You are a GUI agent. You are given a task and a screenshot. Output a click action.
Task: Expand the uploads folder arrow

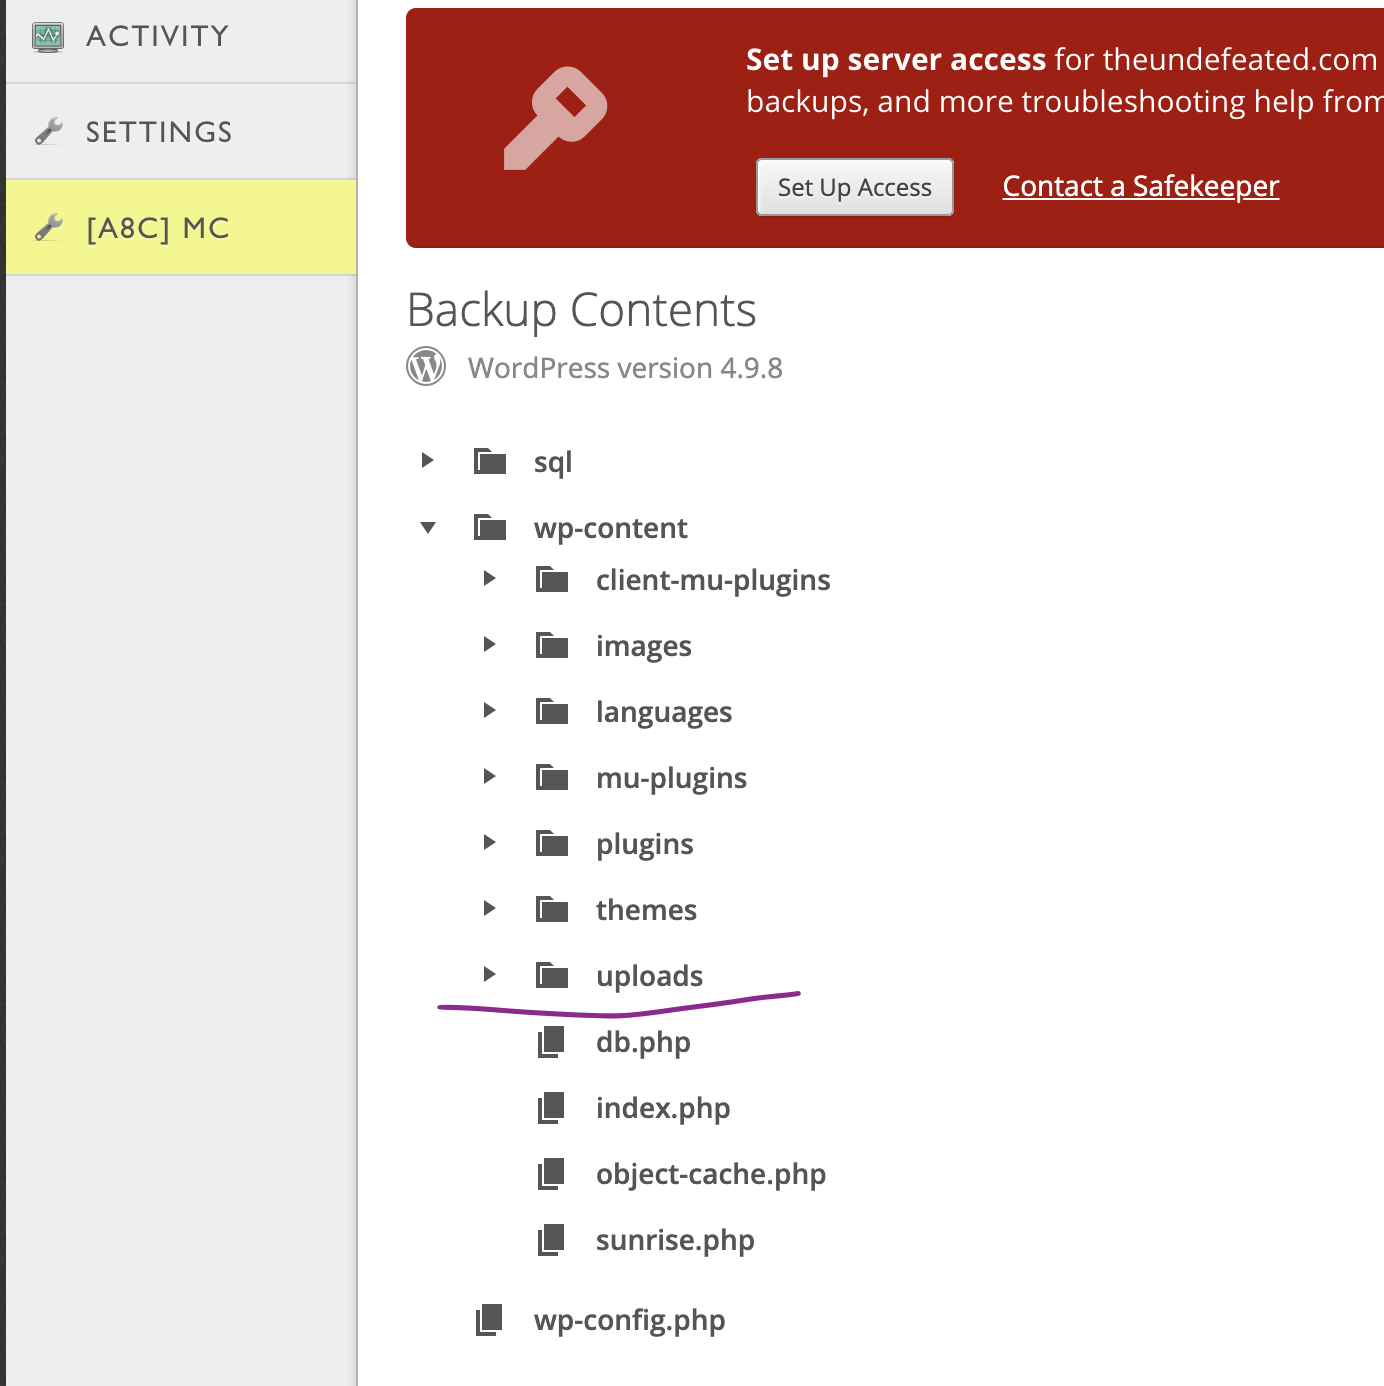tap(489, 974)
